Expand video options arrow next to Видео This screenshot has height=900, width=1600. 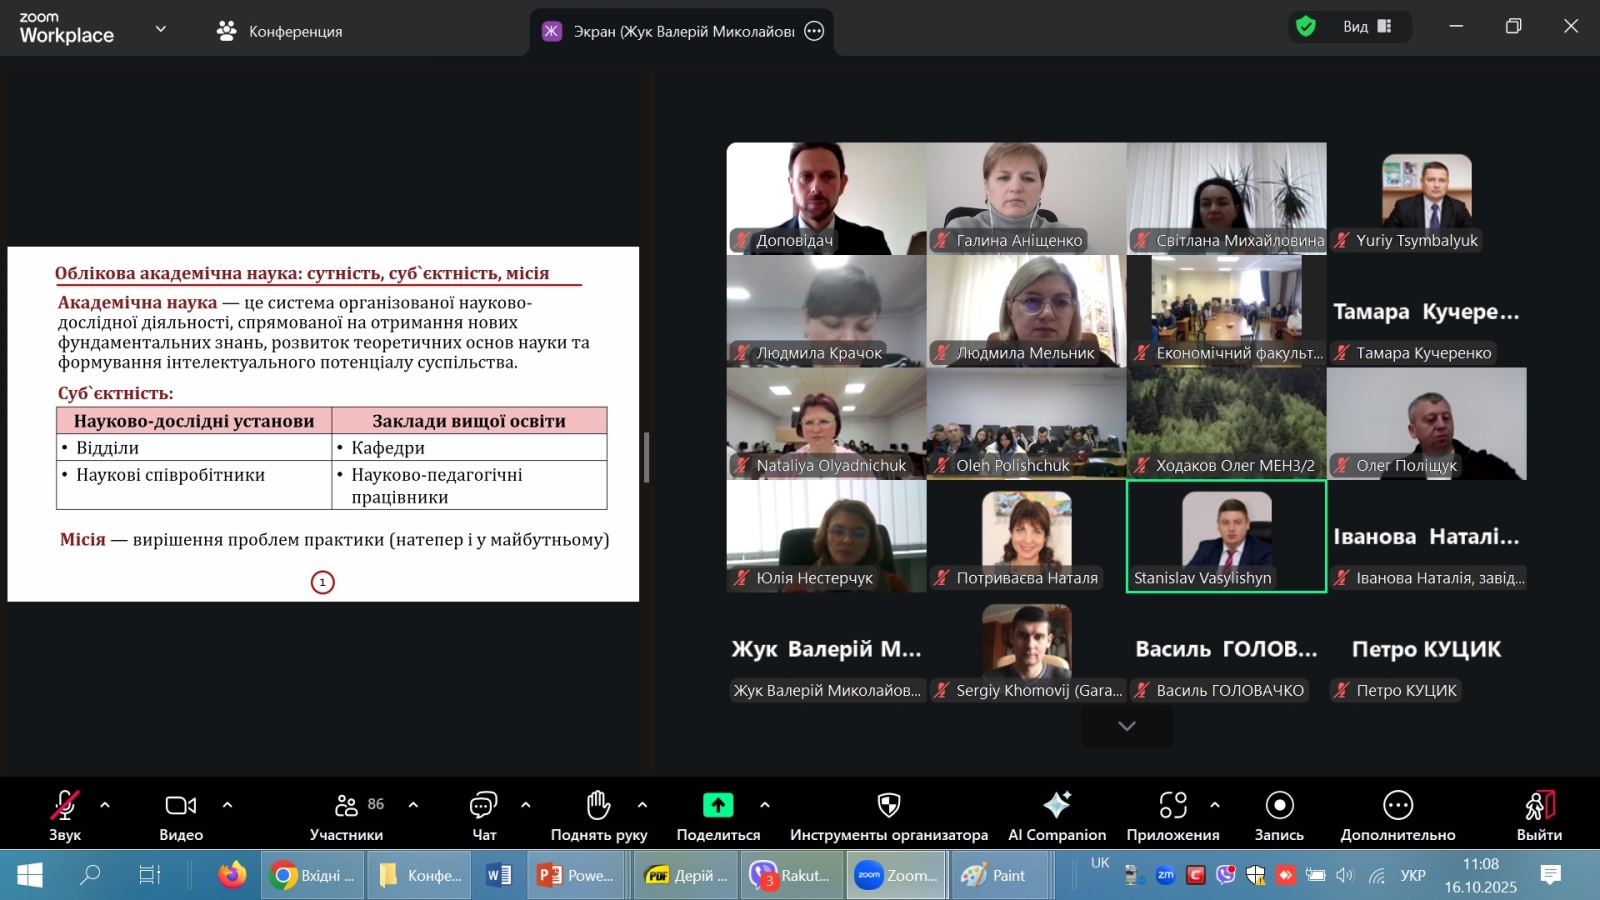(x=227, y=804)
